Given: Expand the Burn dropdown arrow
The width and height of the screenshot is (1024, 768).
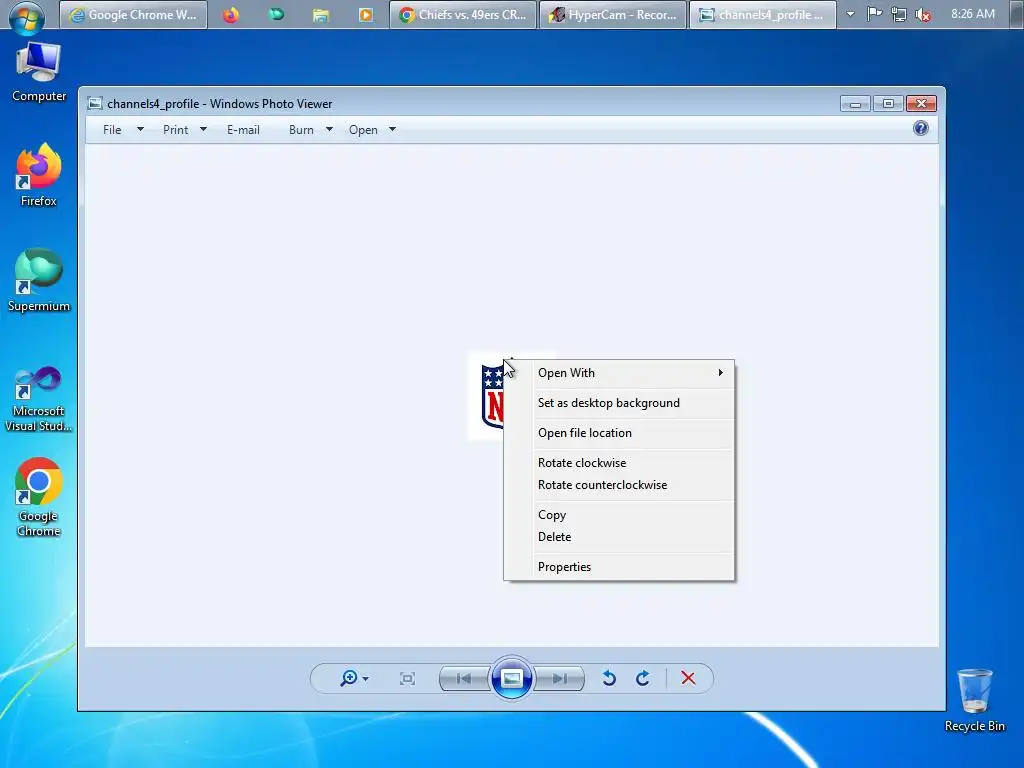Looking at the screenshot, I should pos(329,129).
